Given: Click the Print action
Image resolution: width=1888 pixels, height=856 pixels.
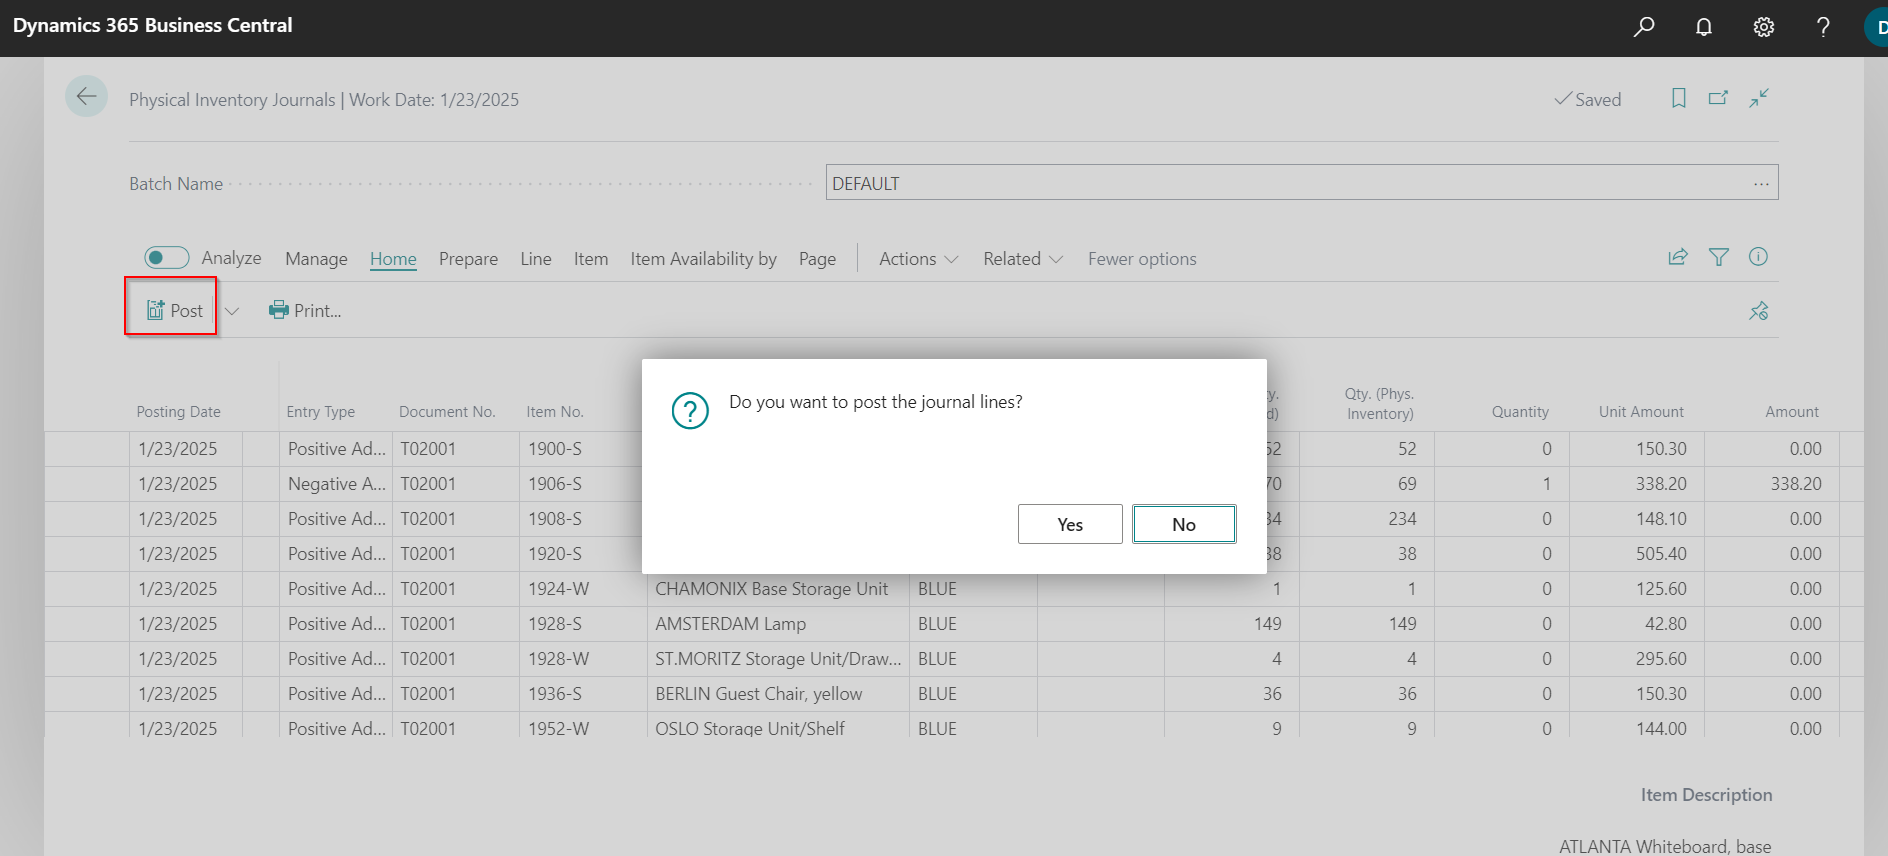Looking at the screenshot, I should click(305, 311).
